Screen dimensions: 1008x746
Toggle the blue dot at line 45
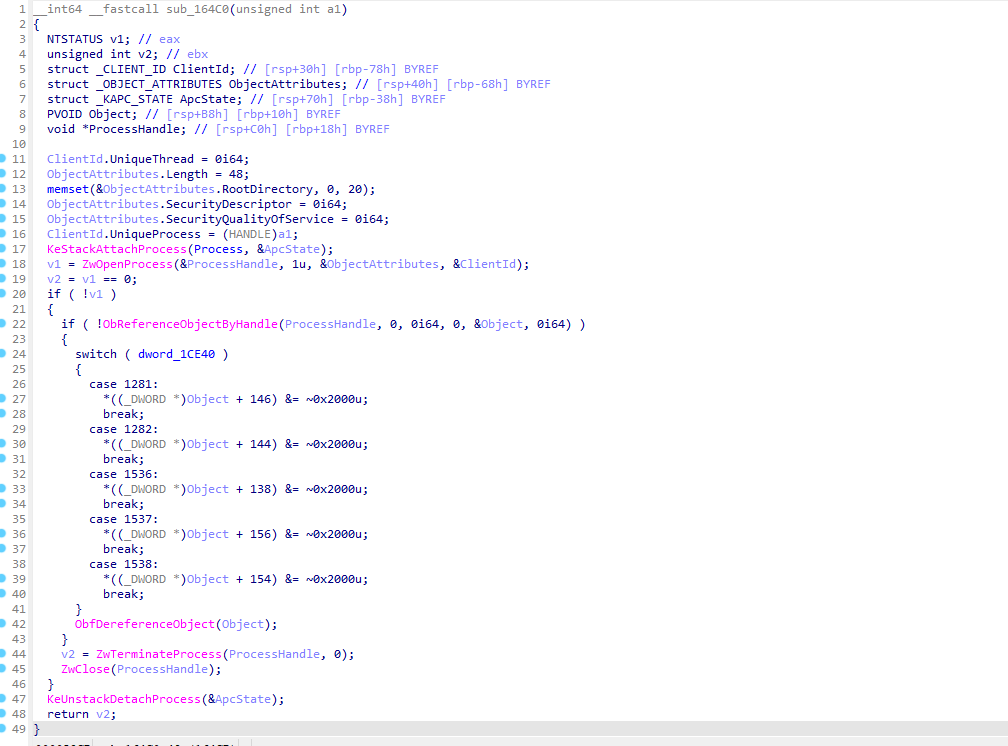[x=5, y=669]
